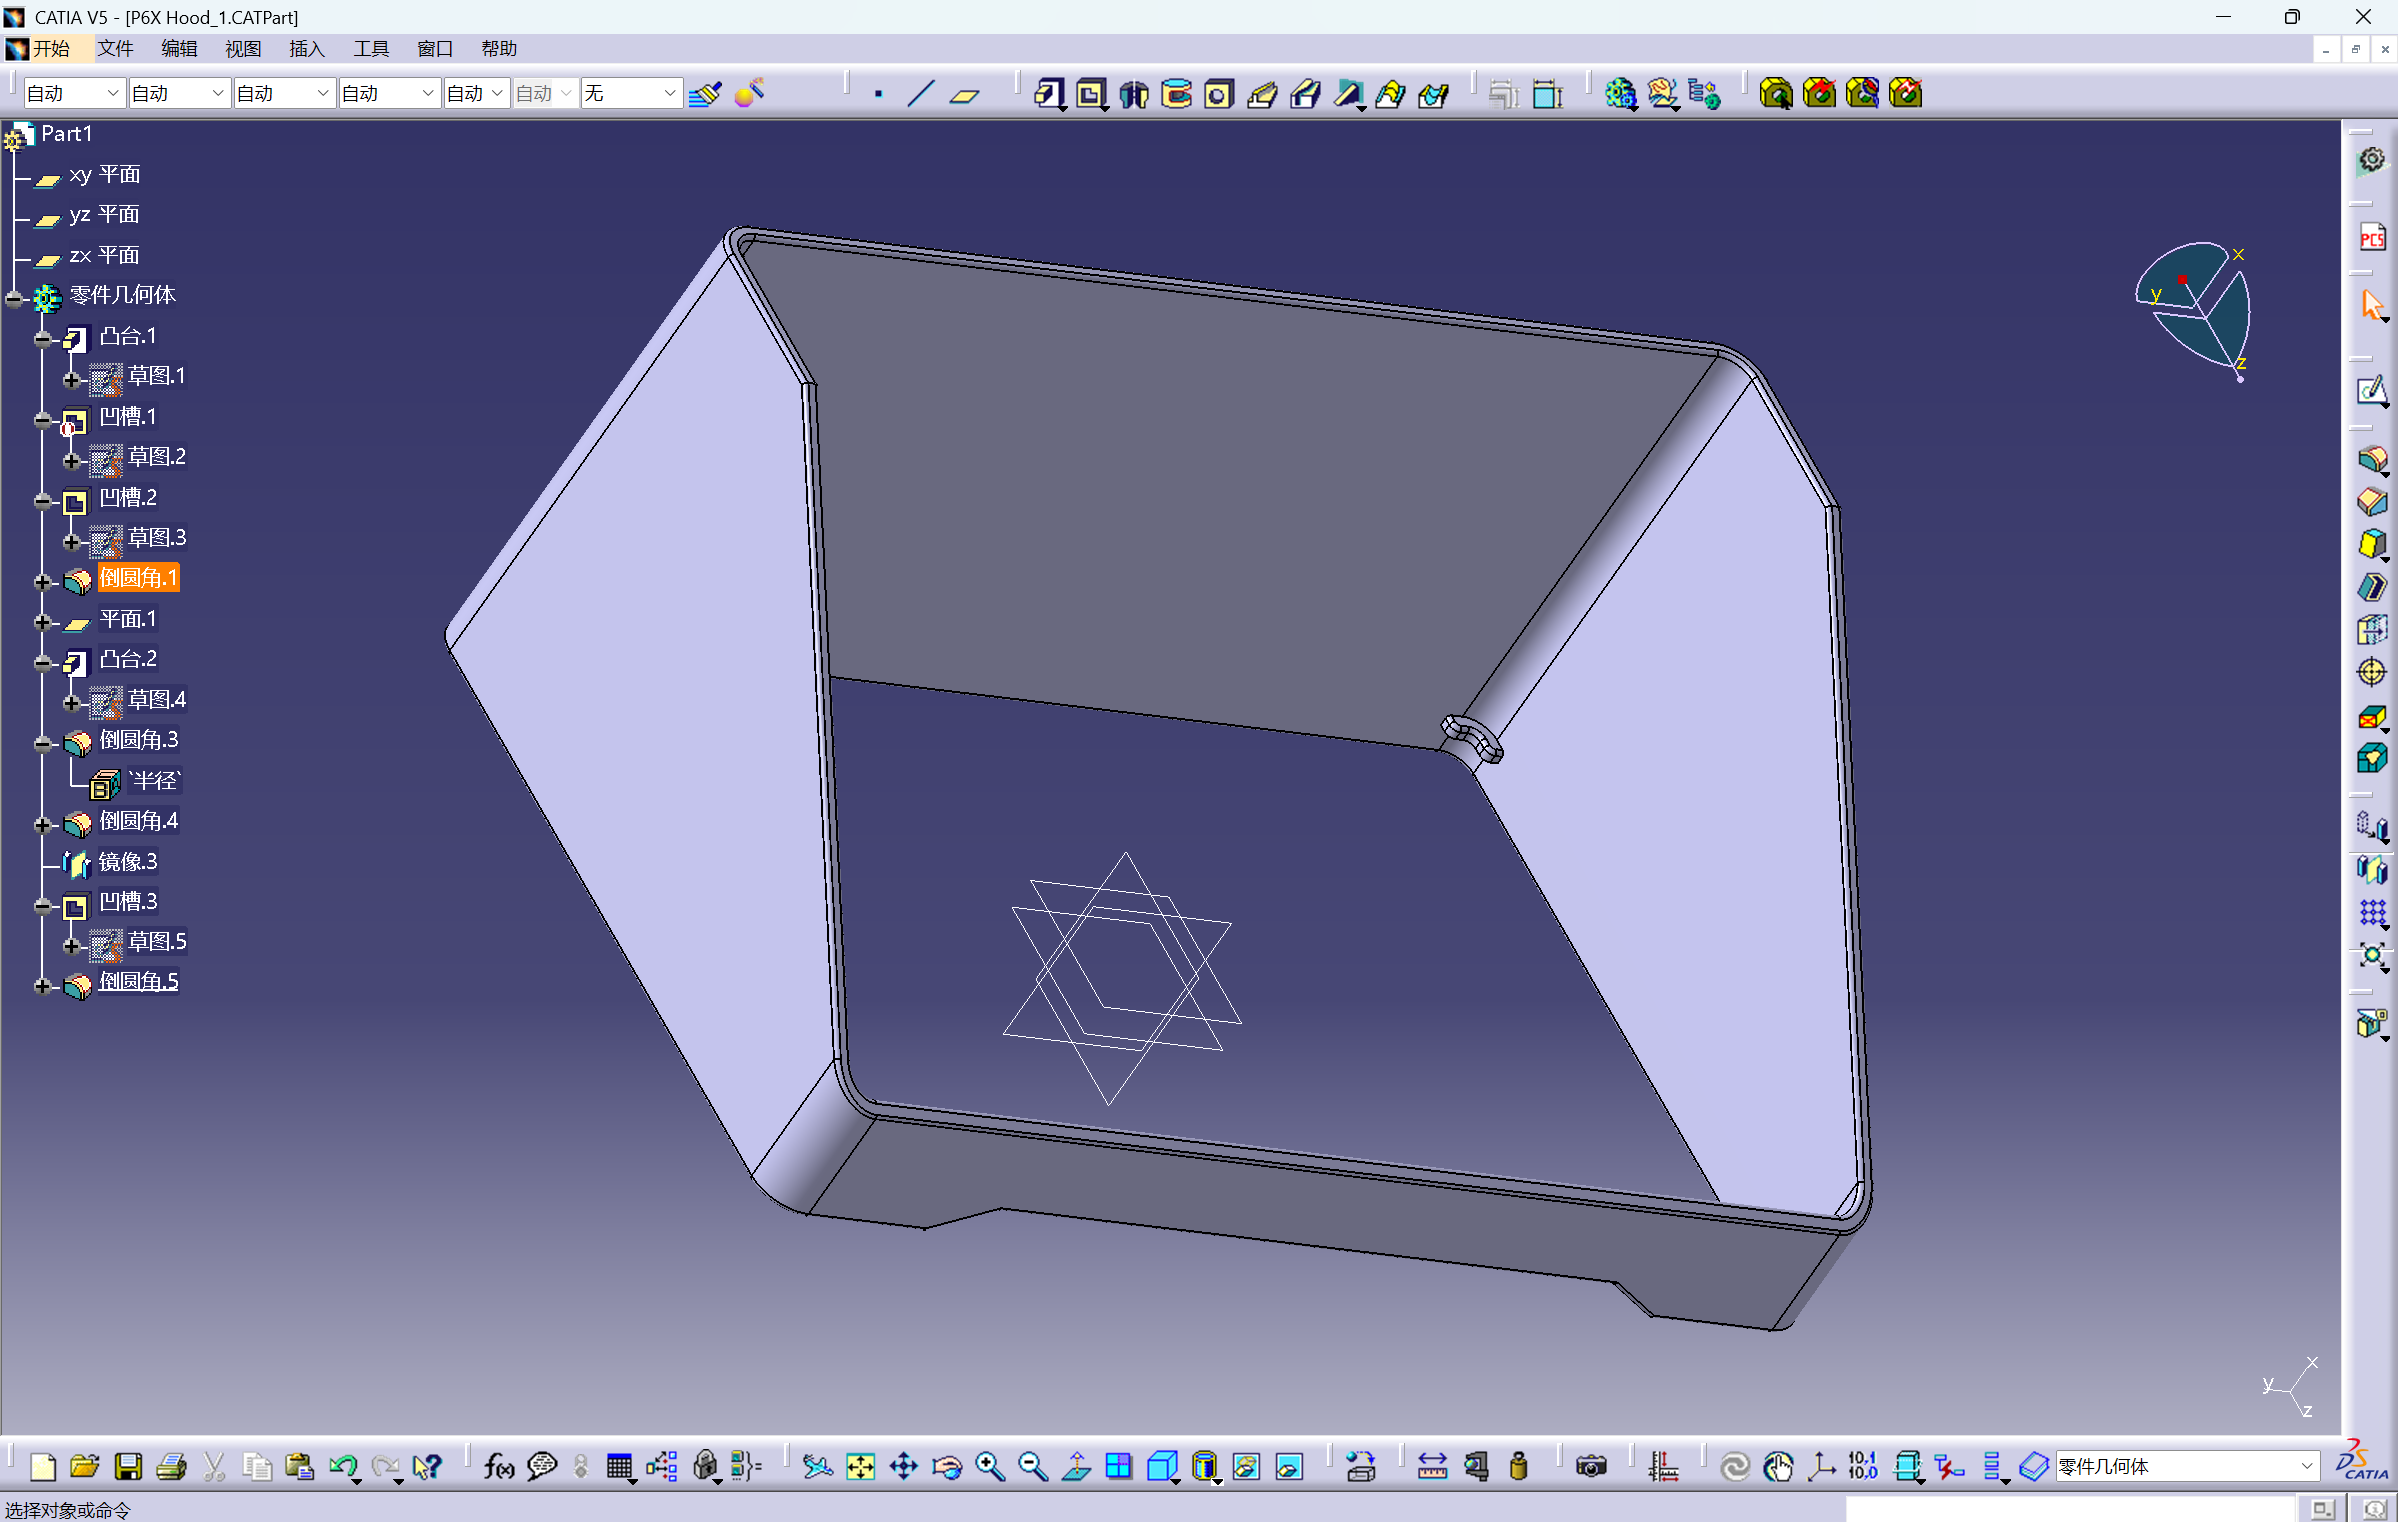Click the Formula f(x) icon

[x=499, y=1467]
